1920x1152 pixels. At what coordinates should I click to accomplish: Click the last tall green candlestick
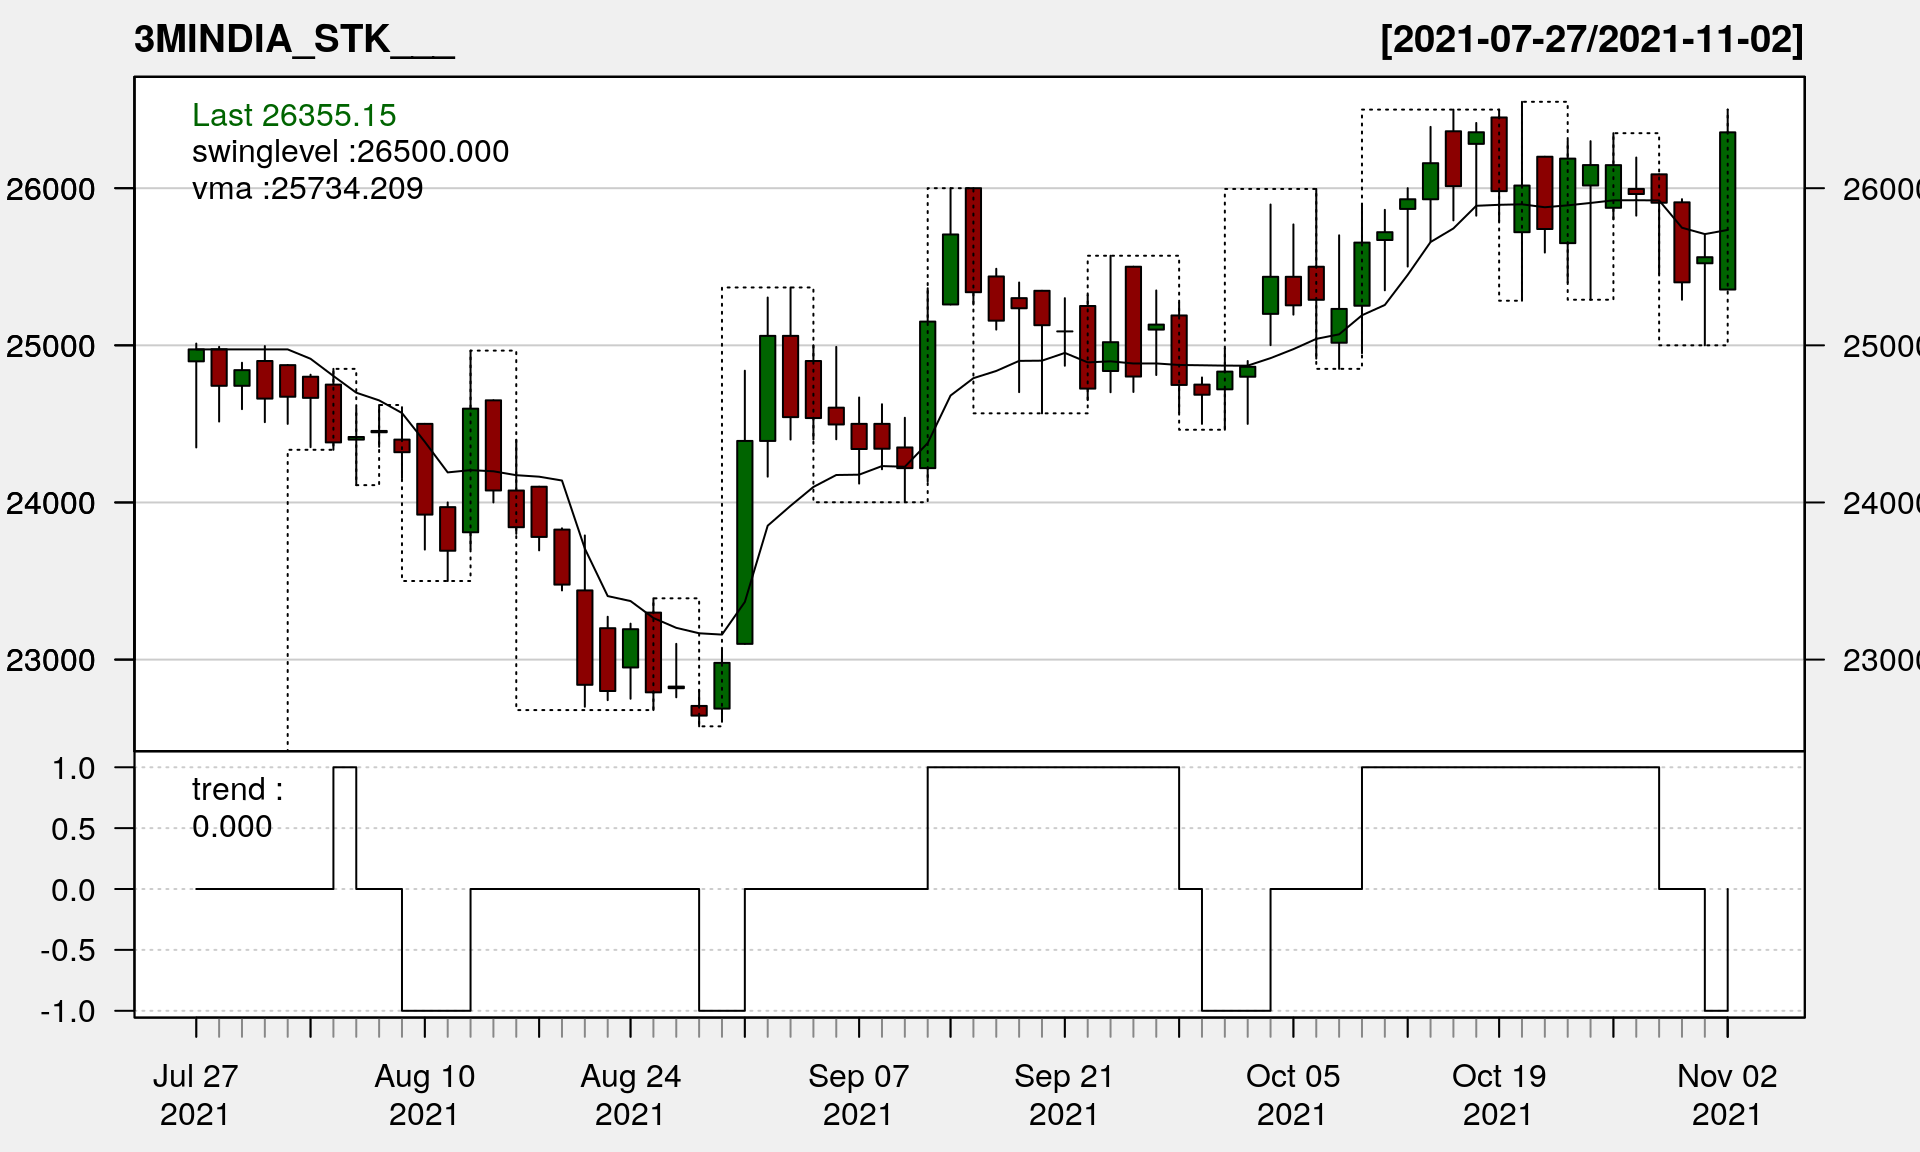(x=1727, y=211)
